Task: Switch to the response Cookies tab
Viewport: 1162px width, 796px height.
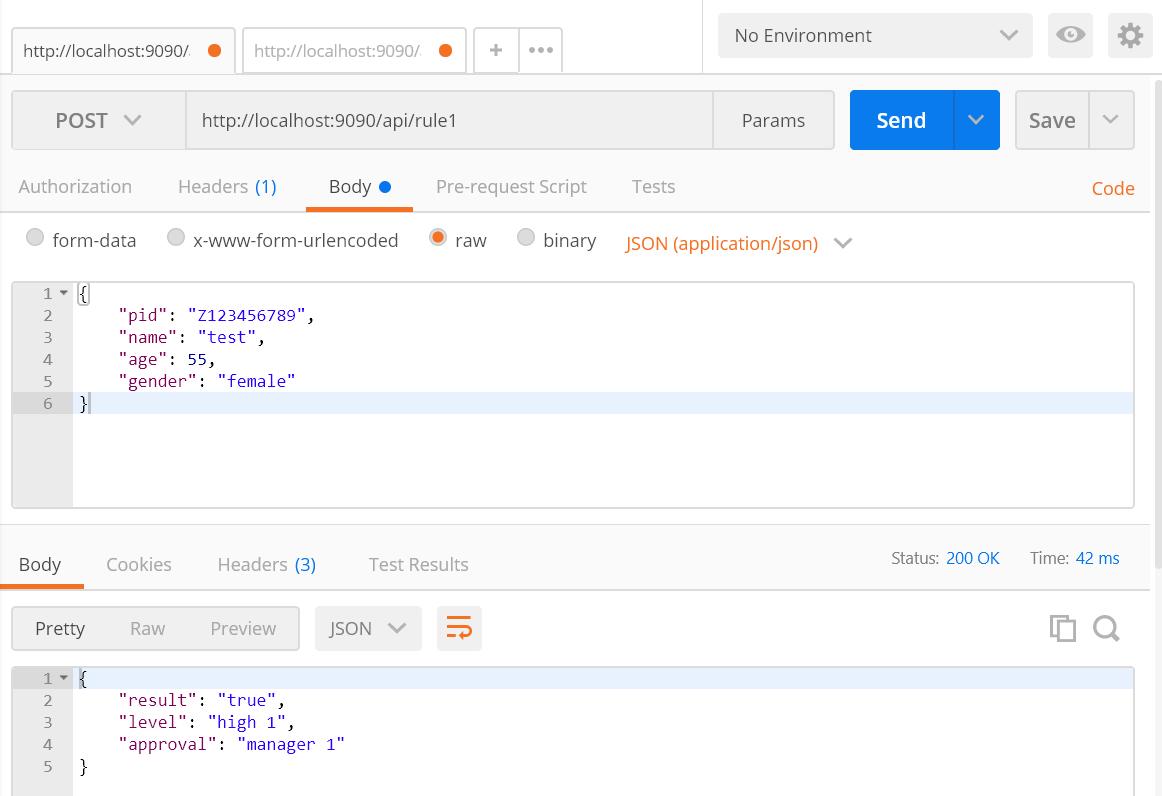Action: [139, 565]
